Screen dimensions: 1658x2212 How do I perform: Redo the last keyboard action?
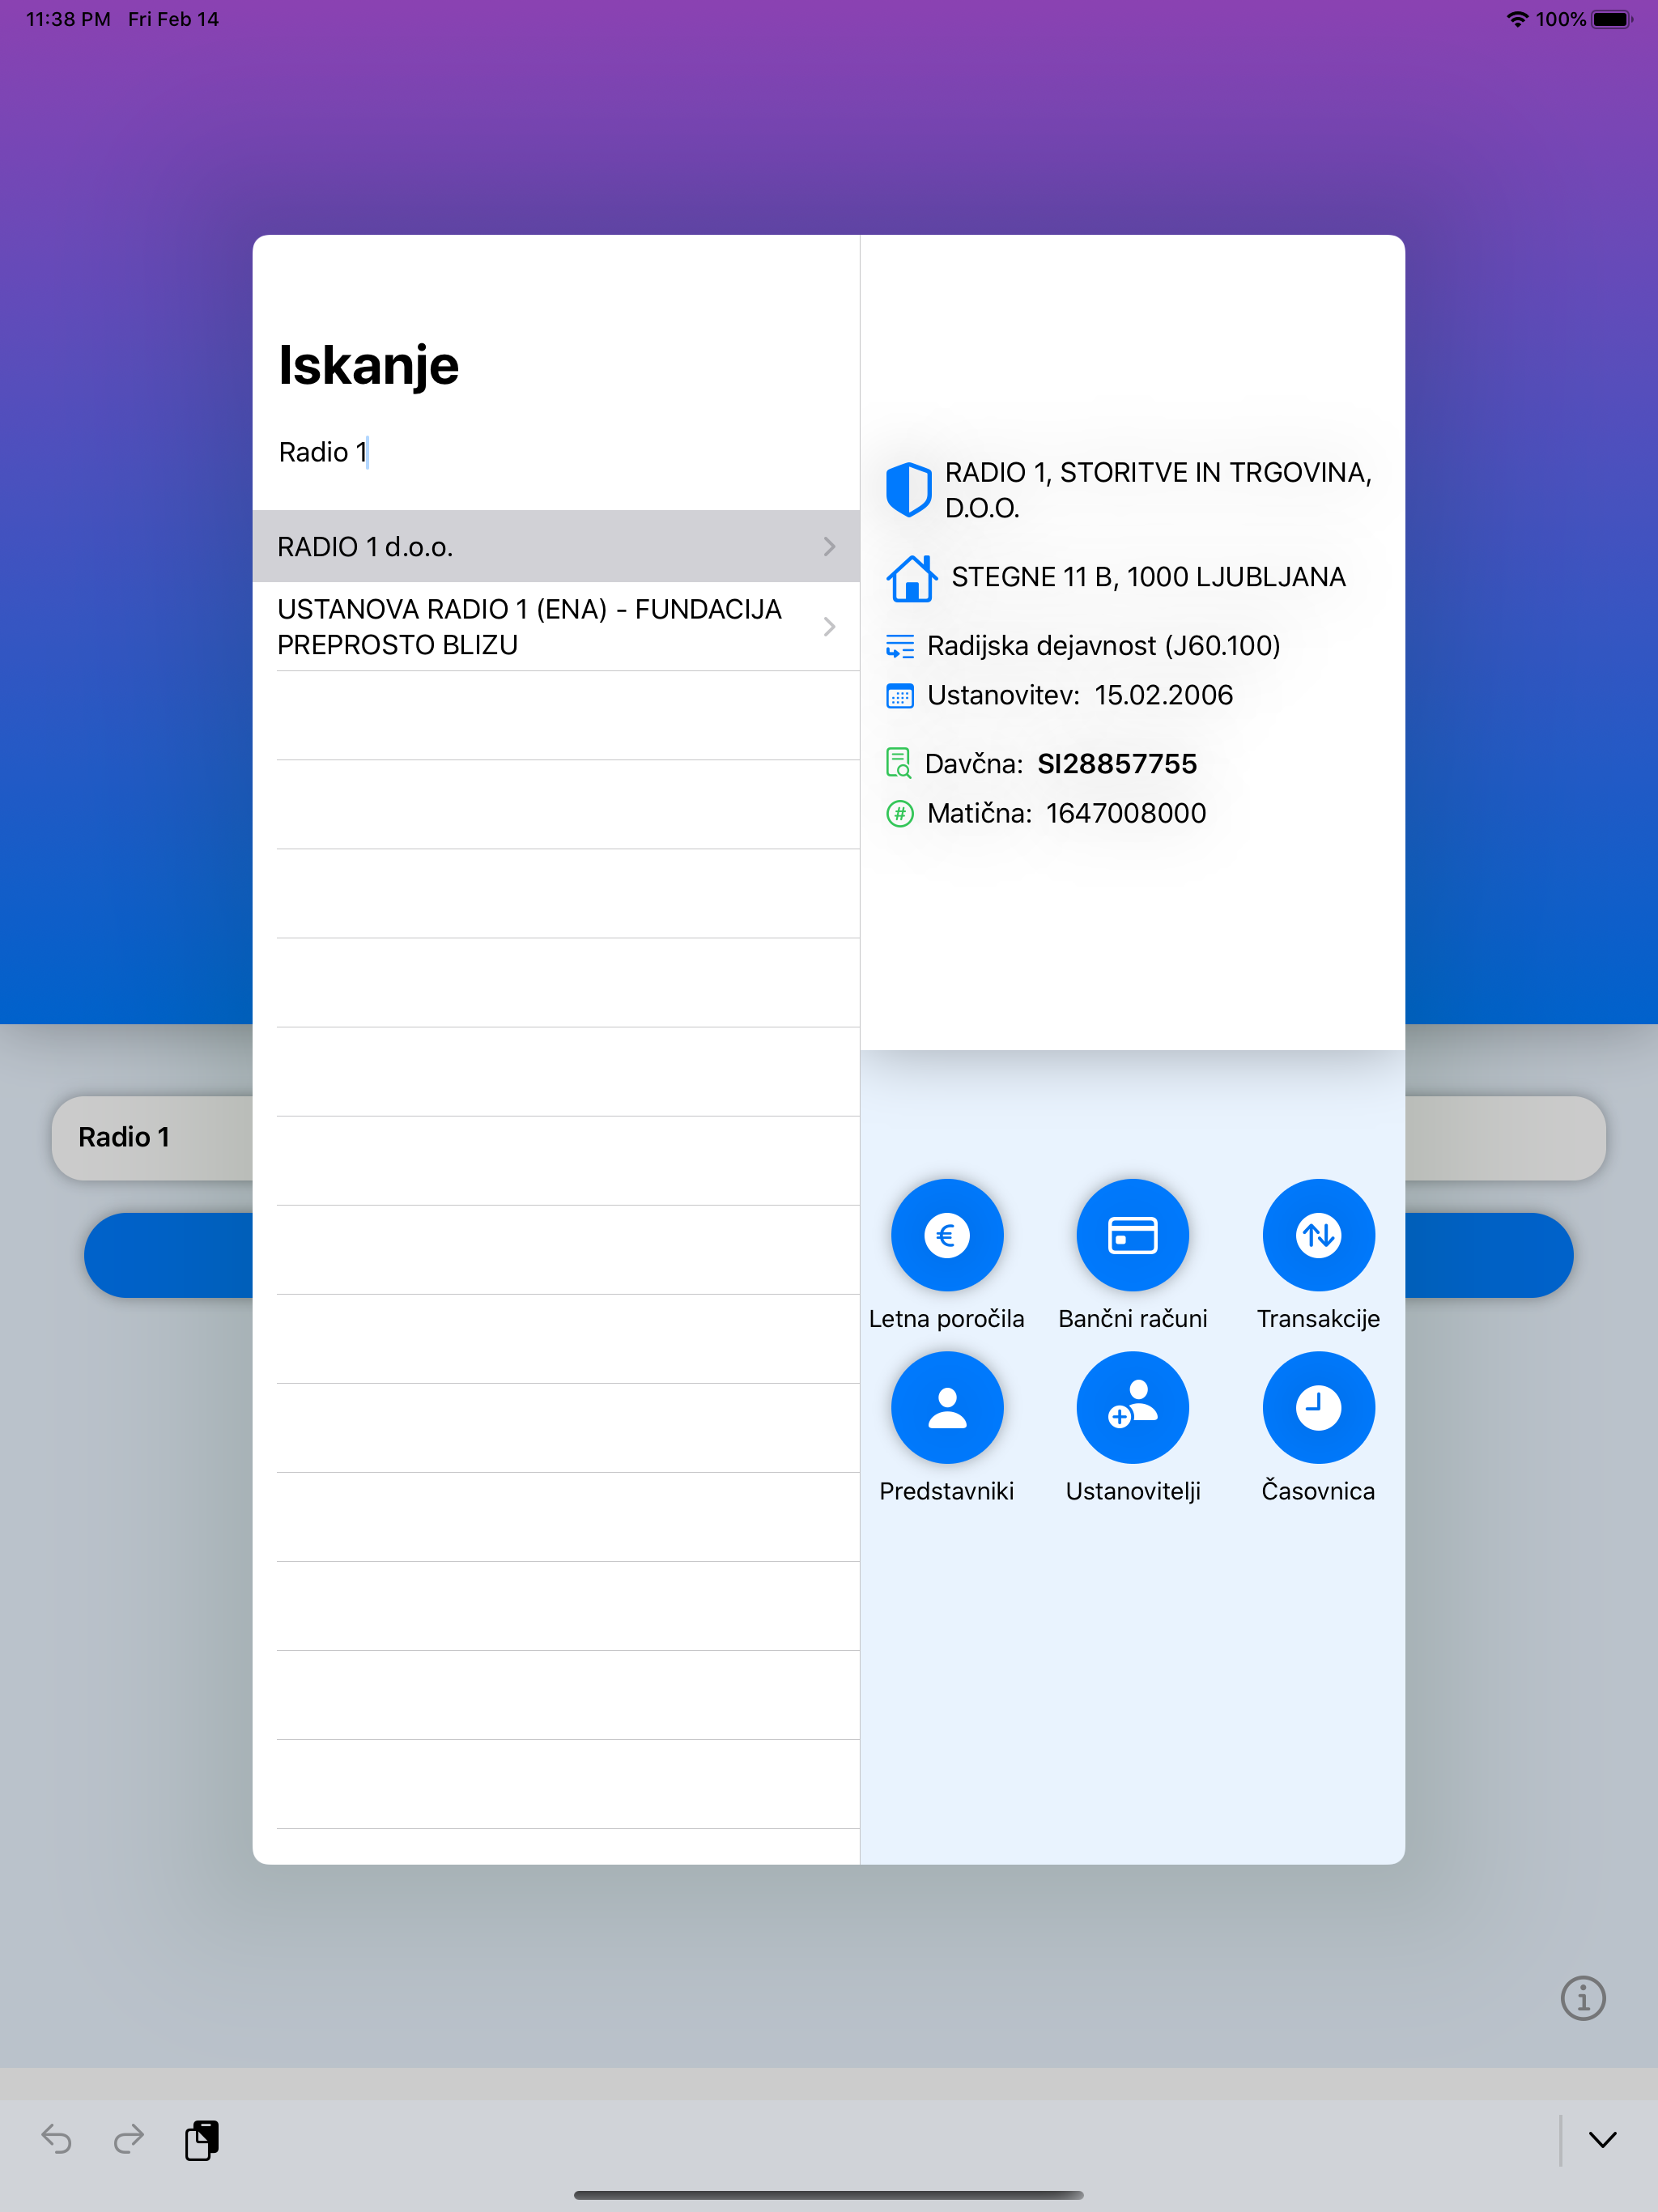(x=129, y=2139)
